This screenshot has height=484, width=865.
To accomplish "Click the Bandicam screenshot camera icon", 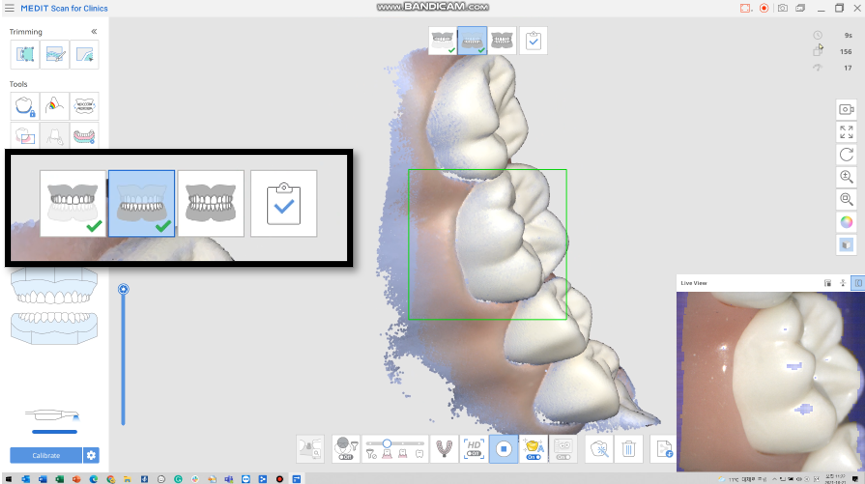I will tap(782, 8).
